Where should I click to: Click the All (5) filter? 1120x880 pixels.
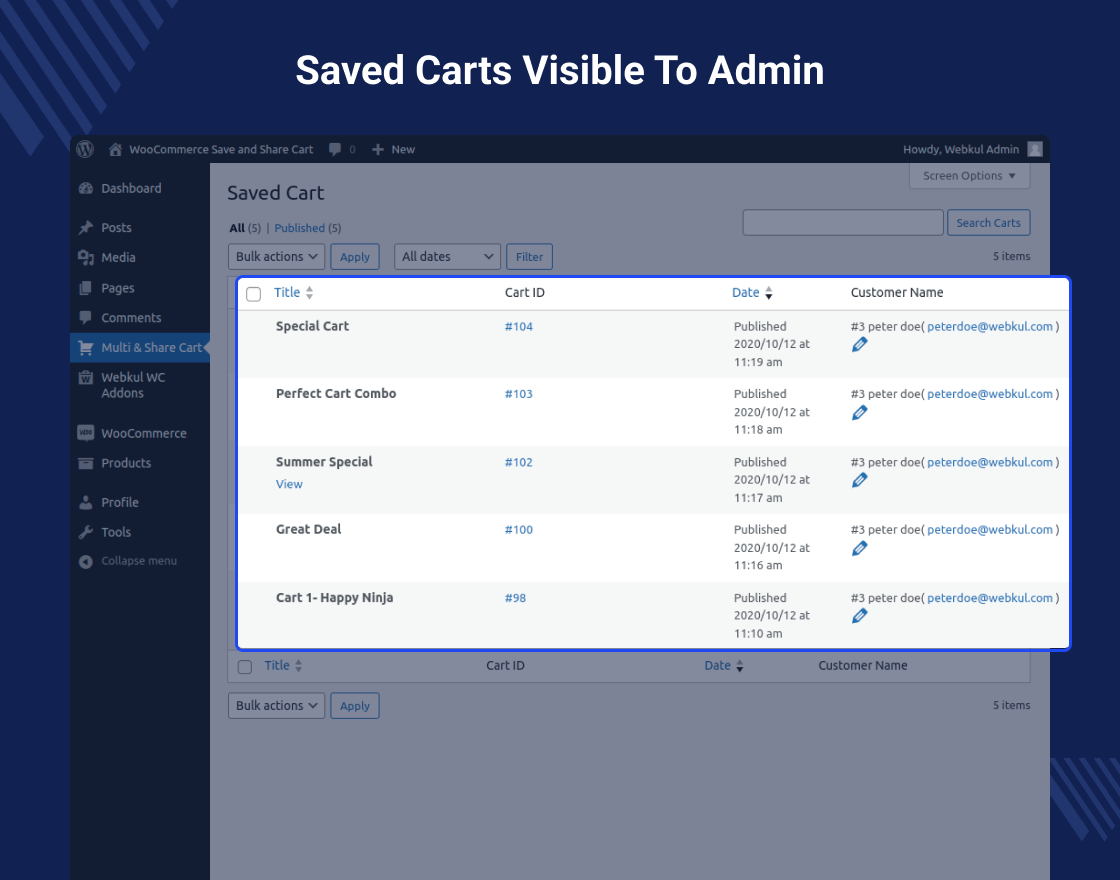[x=245, y=228]
